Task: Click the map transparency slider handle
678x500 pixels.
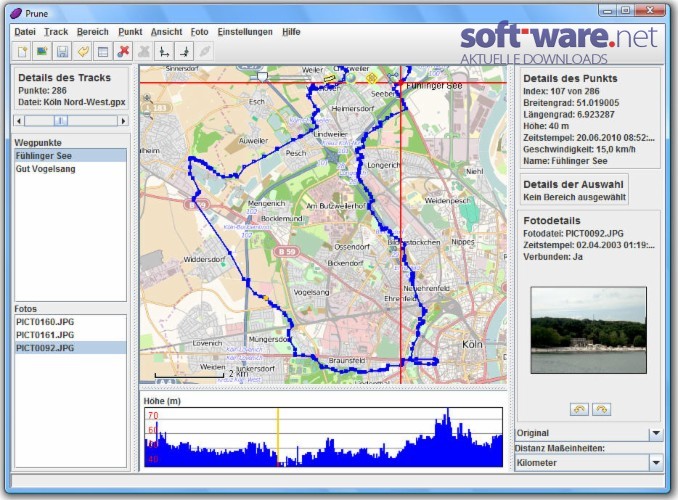Action: tap(262, 77)
